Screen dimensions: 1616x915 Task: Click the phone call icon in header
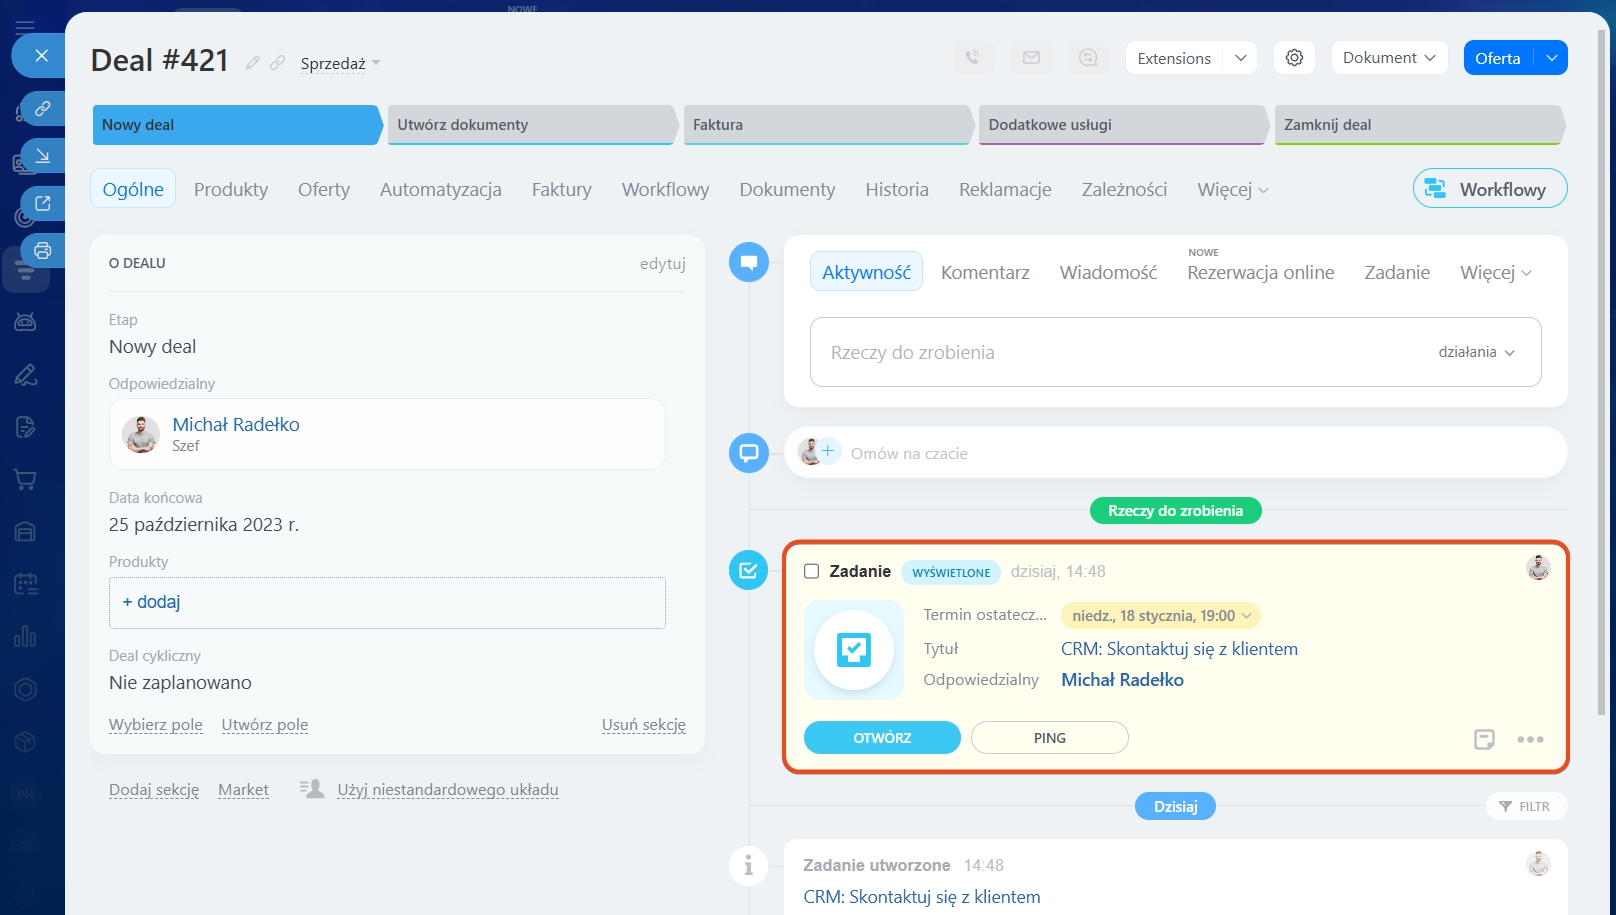(972, 58)
